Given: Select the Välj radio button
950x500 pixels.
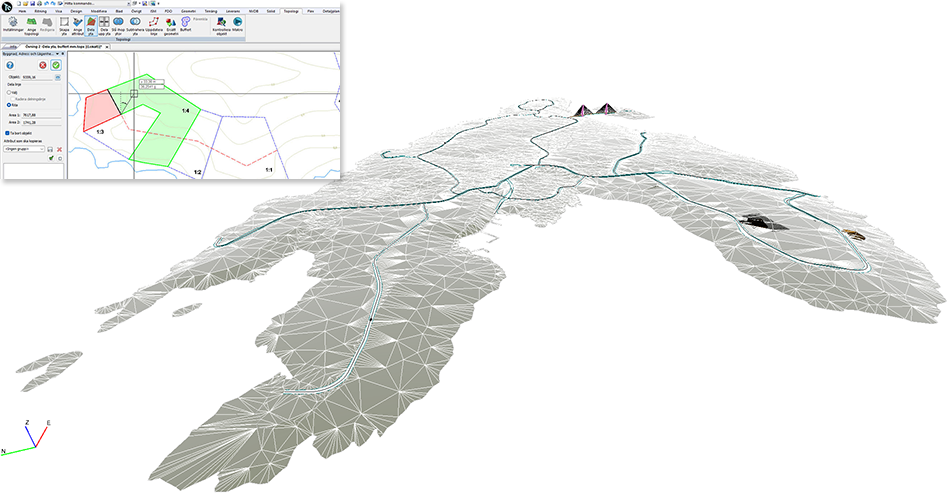Looking at the screenshot, I should 9,92.
